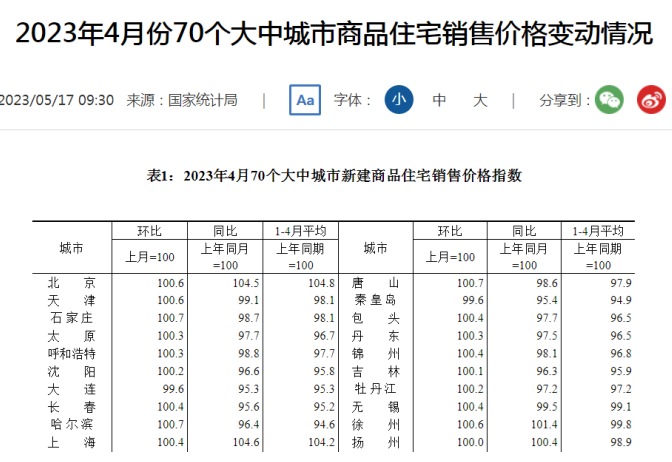Click right table city name 吉林
The width and height of the screenshot is (672, 462).
[x=375, y=371]
